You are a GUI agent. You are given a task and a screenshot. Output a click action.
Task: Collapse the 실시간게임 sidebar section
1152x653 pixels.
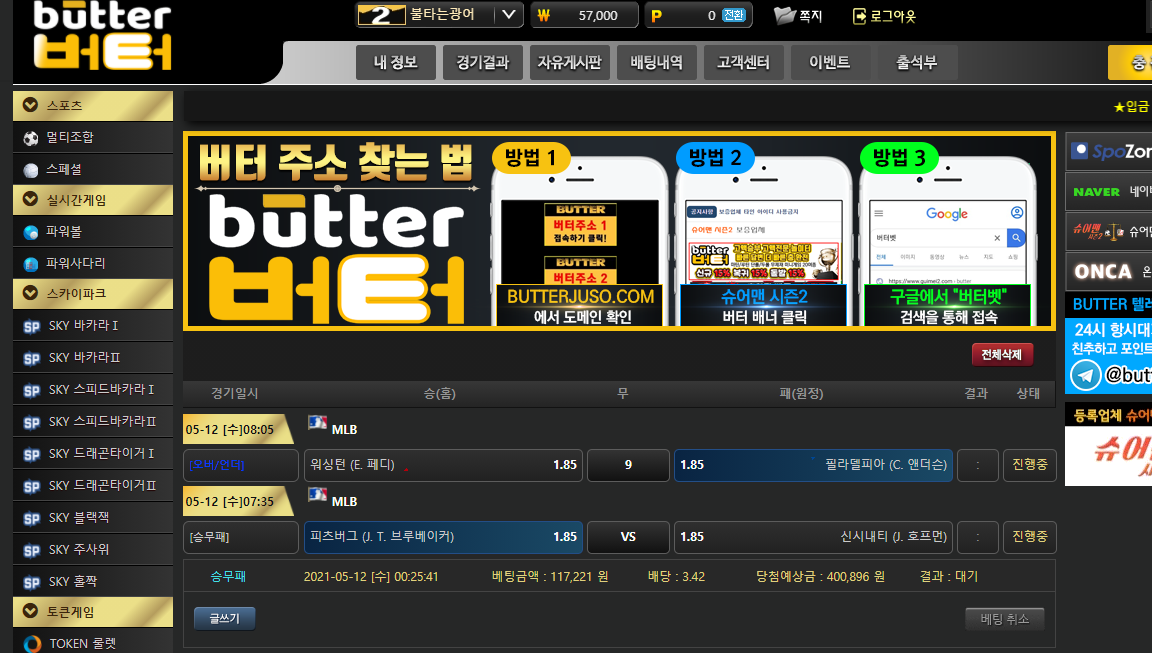[30, 200]
